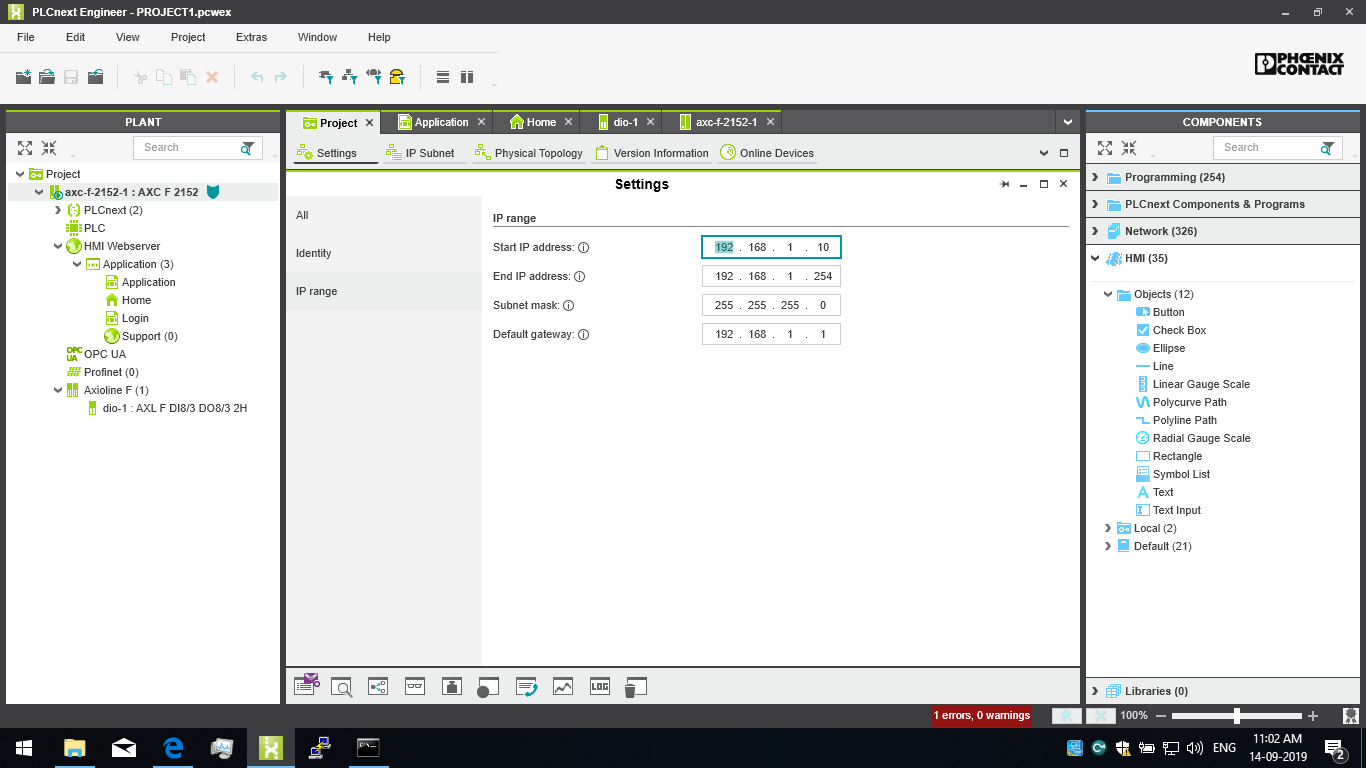Screen dimensions: 1366x768
Task: Open the Logic Analyzer chart icon
Action: click(x=563, y=686)
